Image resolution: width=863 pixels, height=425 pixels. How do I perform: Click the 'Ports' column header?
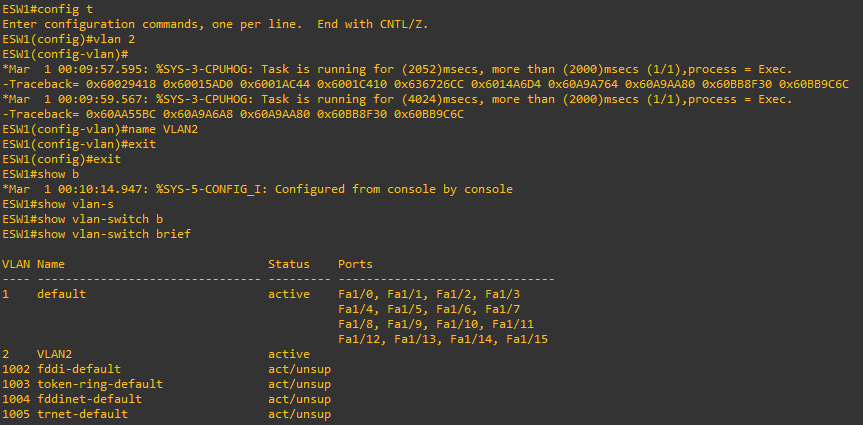tap(356, 264)
